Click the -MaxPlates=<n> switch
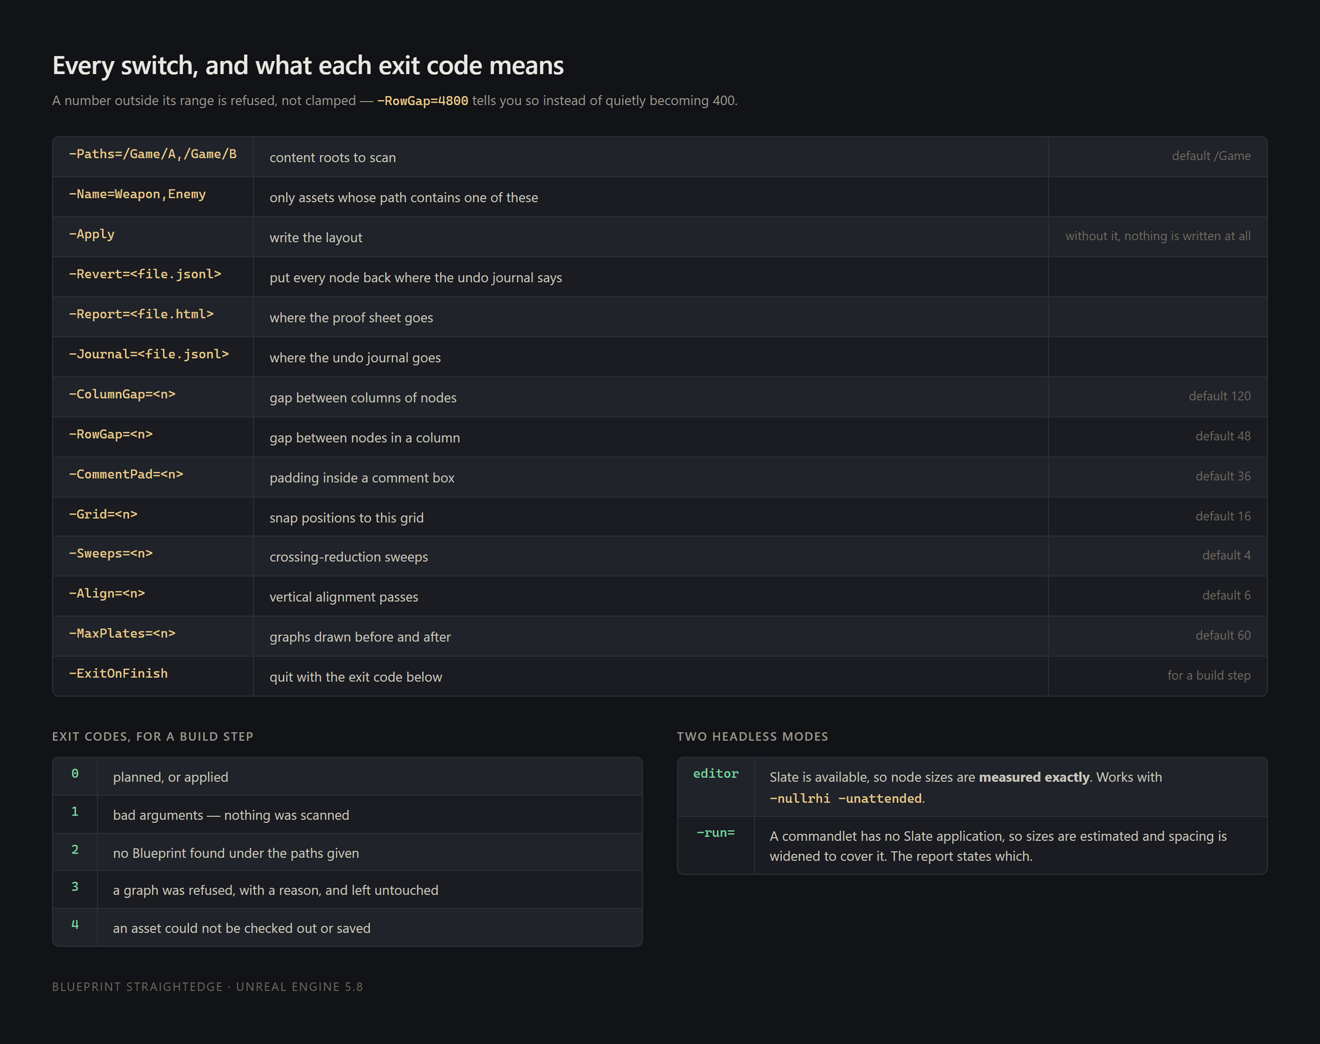This screenshot has height=1044, width=1320. coord(122,634)
